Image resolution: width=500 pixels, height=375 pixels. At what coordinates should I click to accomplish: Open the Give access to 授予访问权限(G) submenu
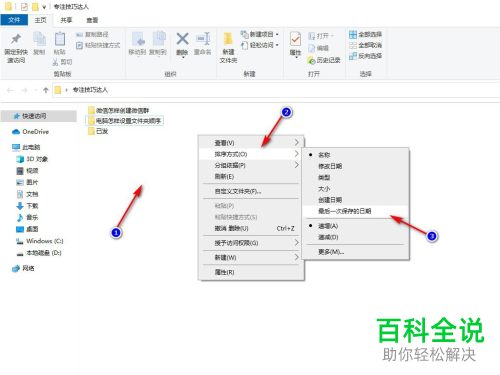[x=251, y=243]
